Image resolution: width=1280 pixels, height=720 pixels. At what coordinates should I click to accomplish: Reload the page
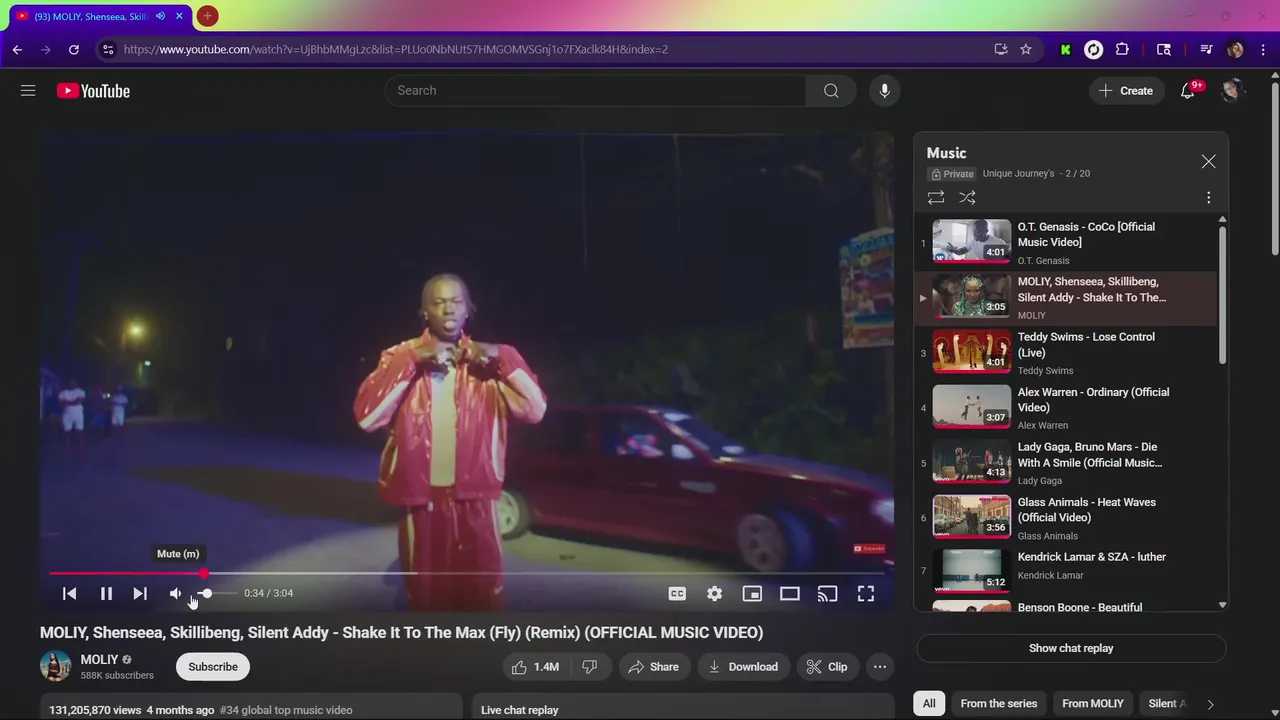(74, 49)
